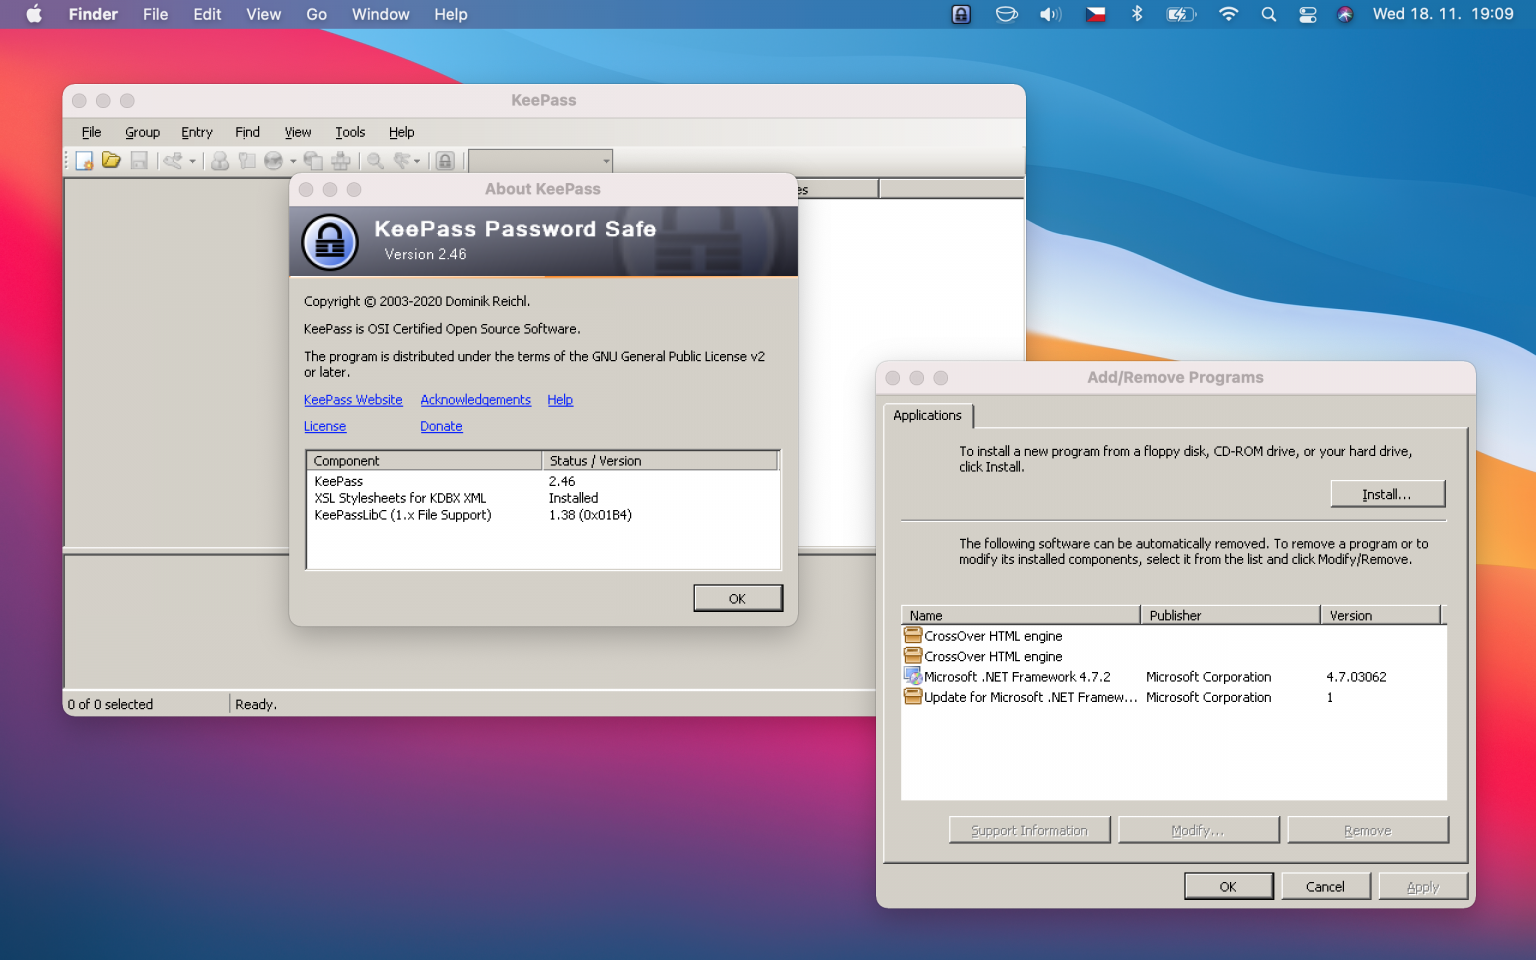The height and width of the screenshot is (960, 1536).
Task: Click the Install... button
Action: [1387, 494]
